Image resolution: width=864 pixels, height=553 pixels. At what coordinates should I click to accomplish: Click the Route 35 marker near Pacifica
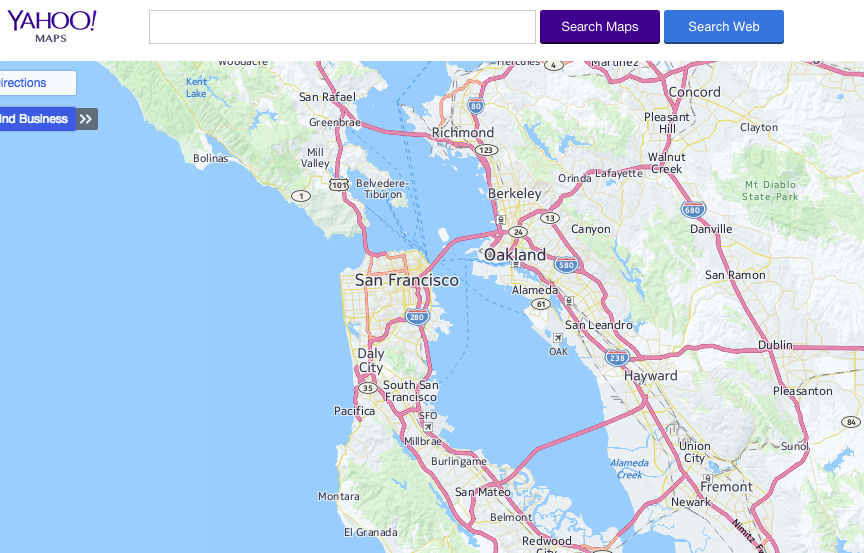tap(368, 388)
